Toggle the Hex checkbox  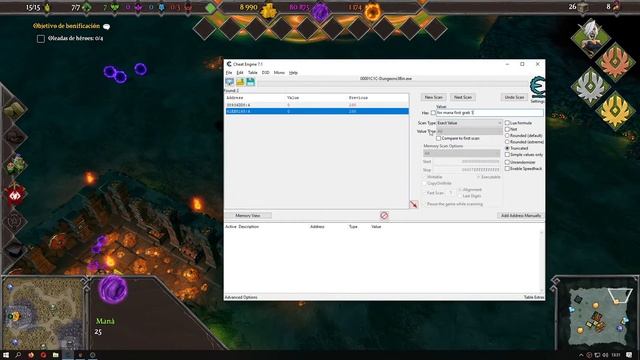click(x=433, y=113)
